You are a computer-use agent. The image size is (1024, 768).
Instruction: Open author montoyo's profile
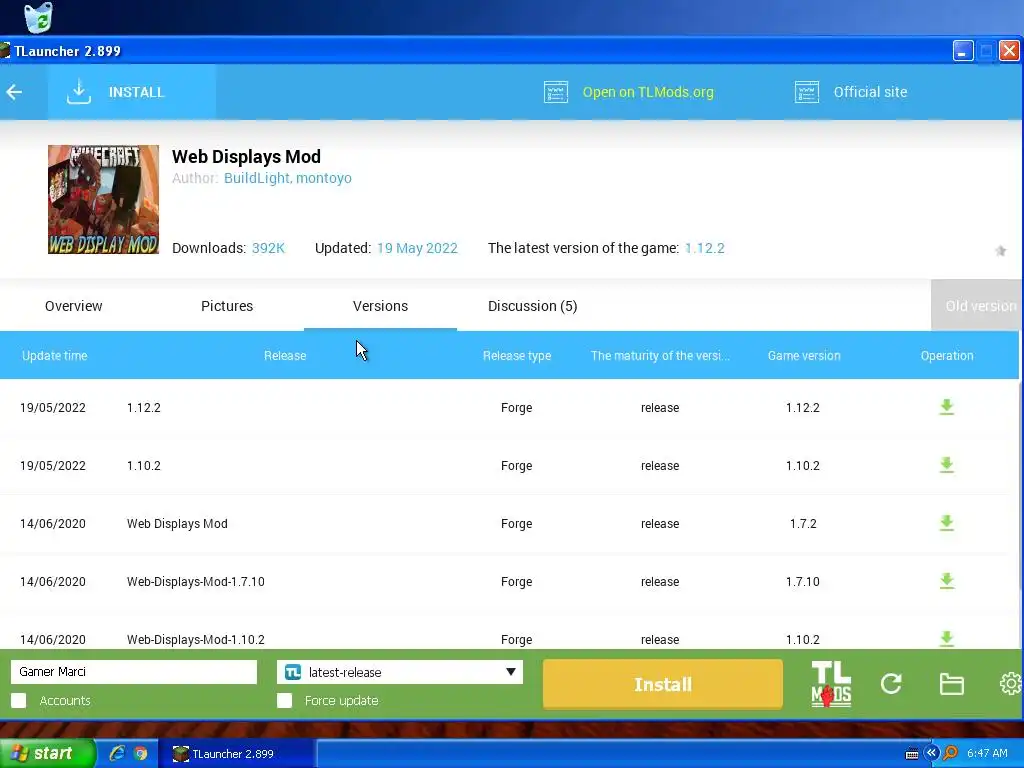(324, 178)
